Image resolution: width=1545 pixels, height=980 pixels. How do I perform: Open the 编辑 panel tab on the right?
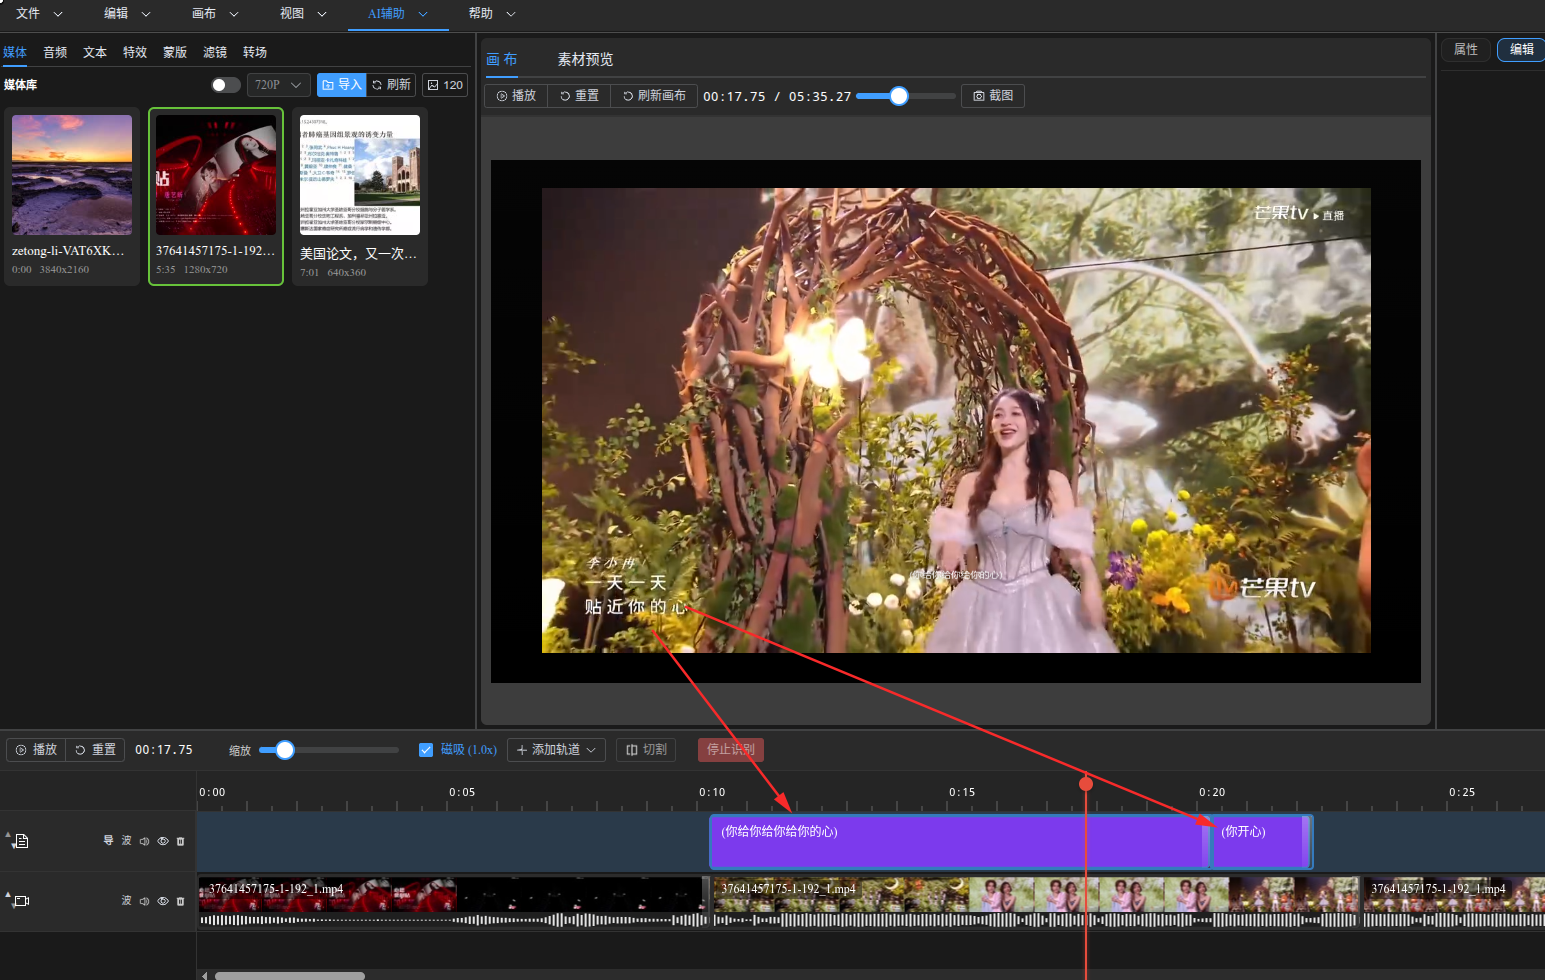[1521, 49]
